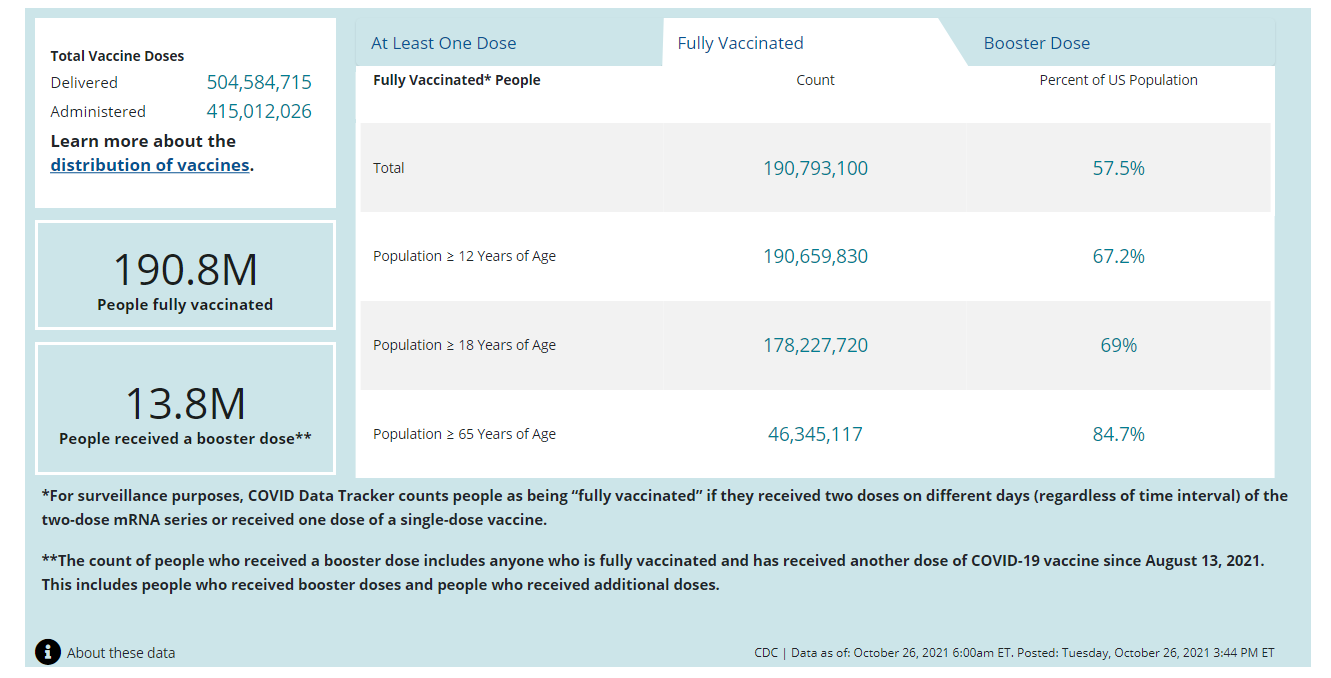Click the info icon beside About these data
1331x678 pixels.
[48, 652]
